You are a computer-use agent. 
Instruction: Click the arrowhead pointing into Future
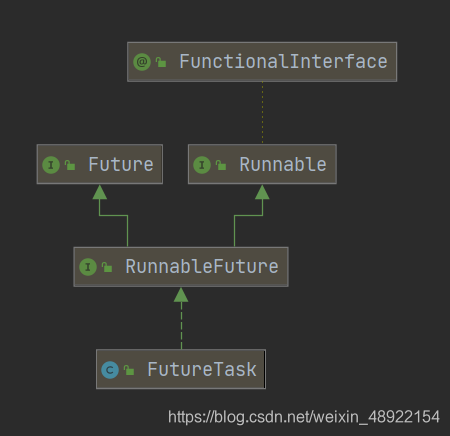click(100, 192)
